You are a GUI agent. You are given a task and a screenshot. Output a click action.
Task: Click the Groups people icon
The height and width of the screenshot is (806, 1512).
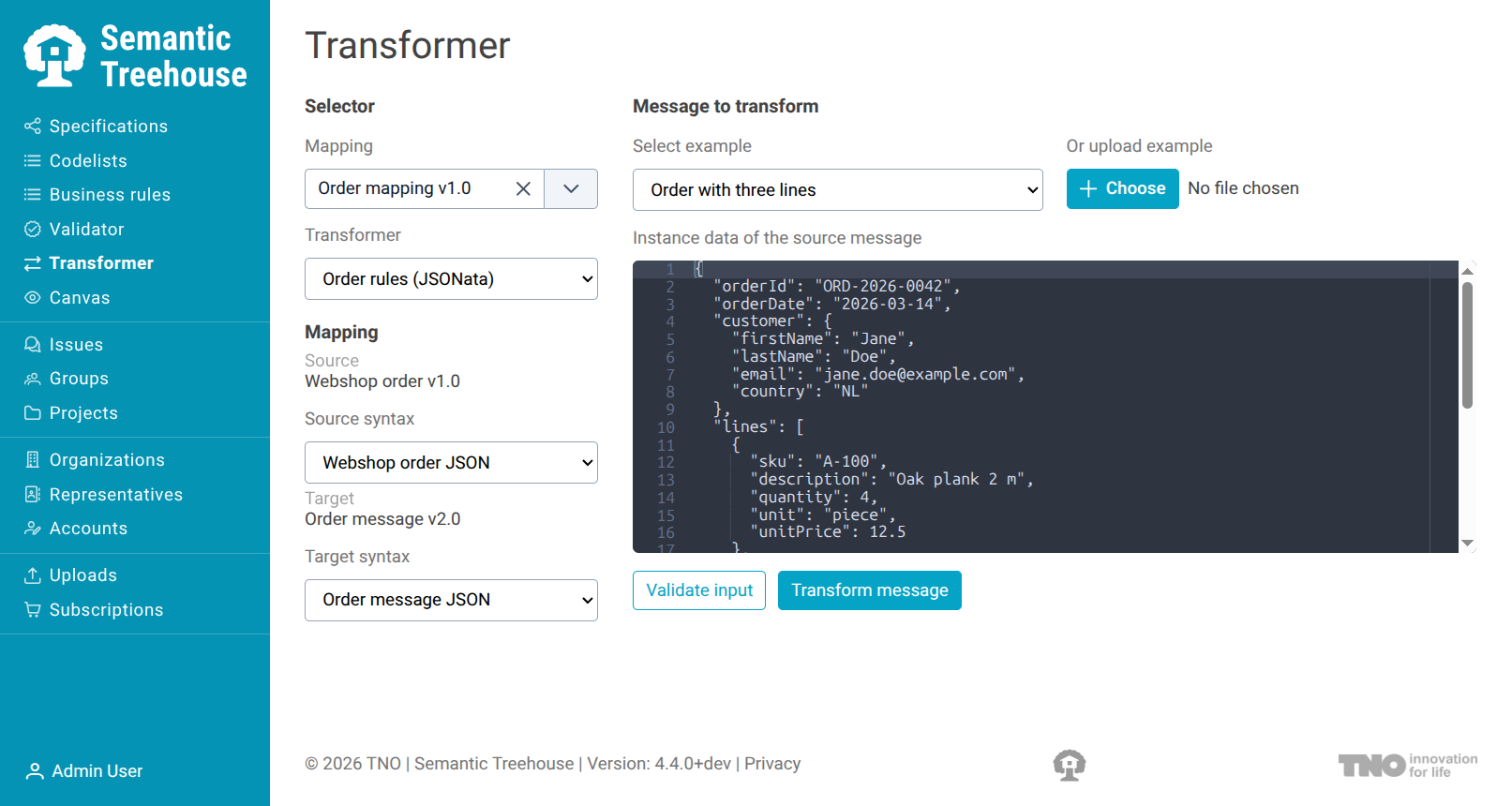tap(33, 379)
